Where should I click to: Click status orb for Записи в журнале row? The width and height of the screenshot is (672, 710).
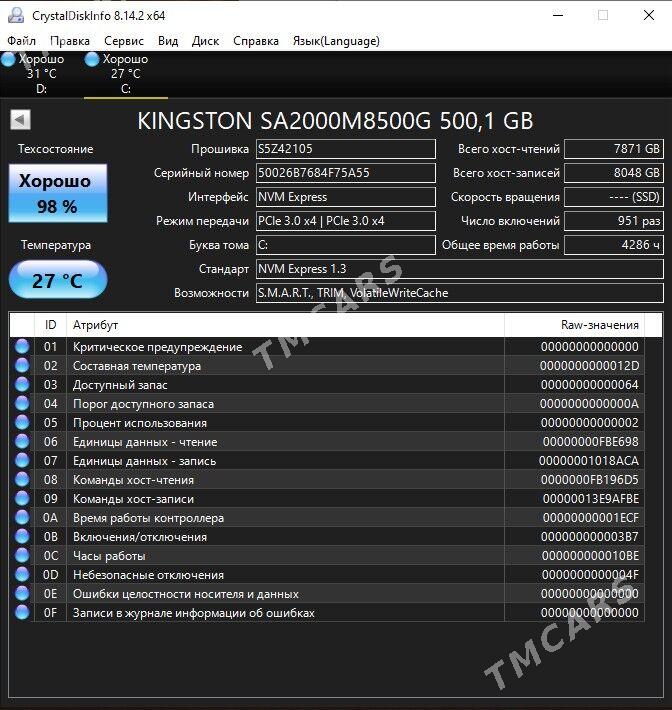click(x=22, y=613)
